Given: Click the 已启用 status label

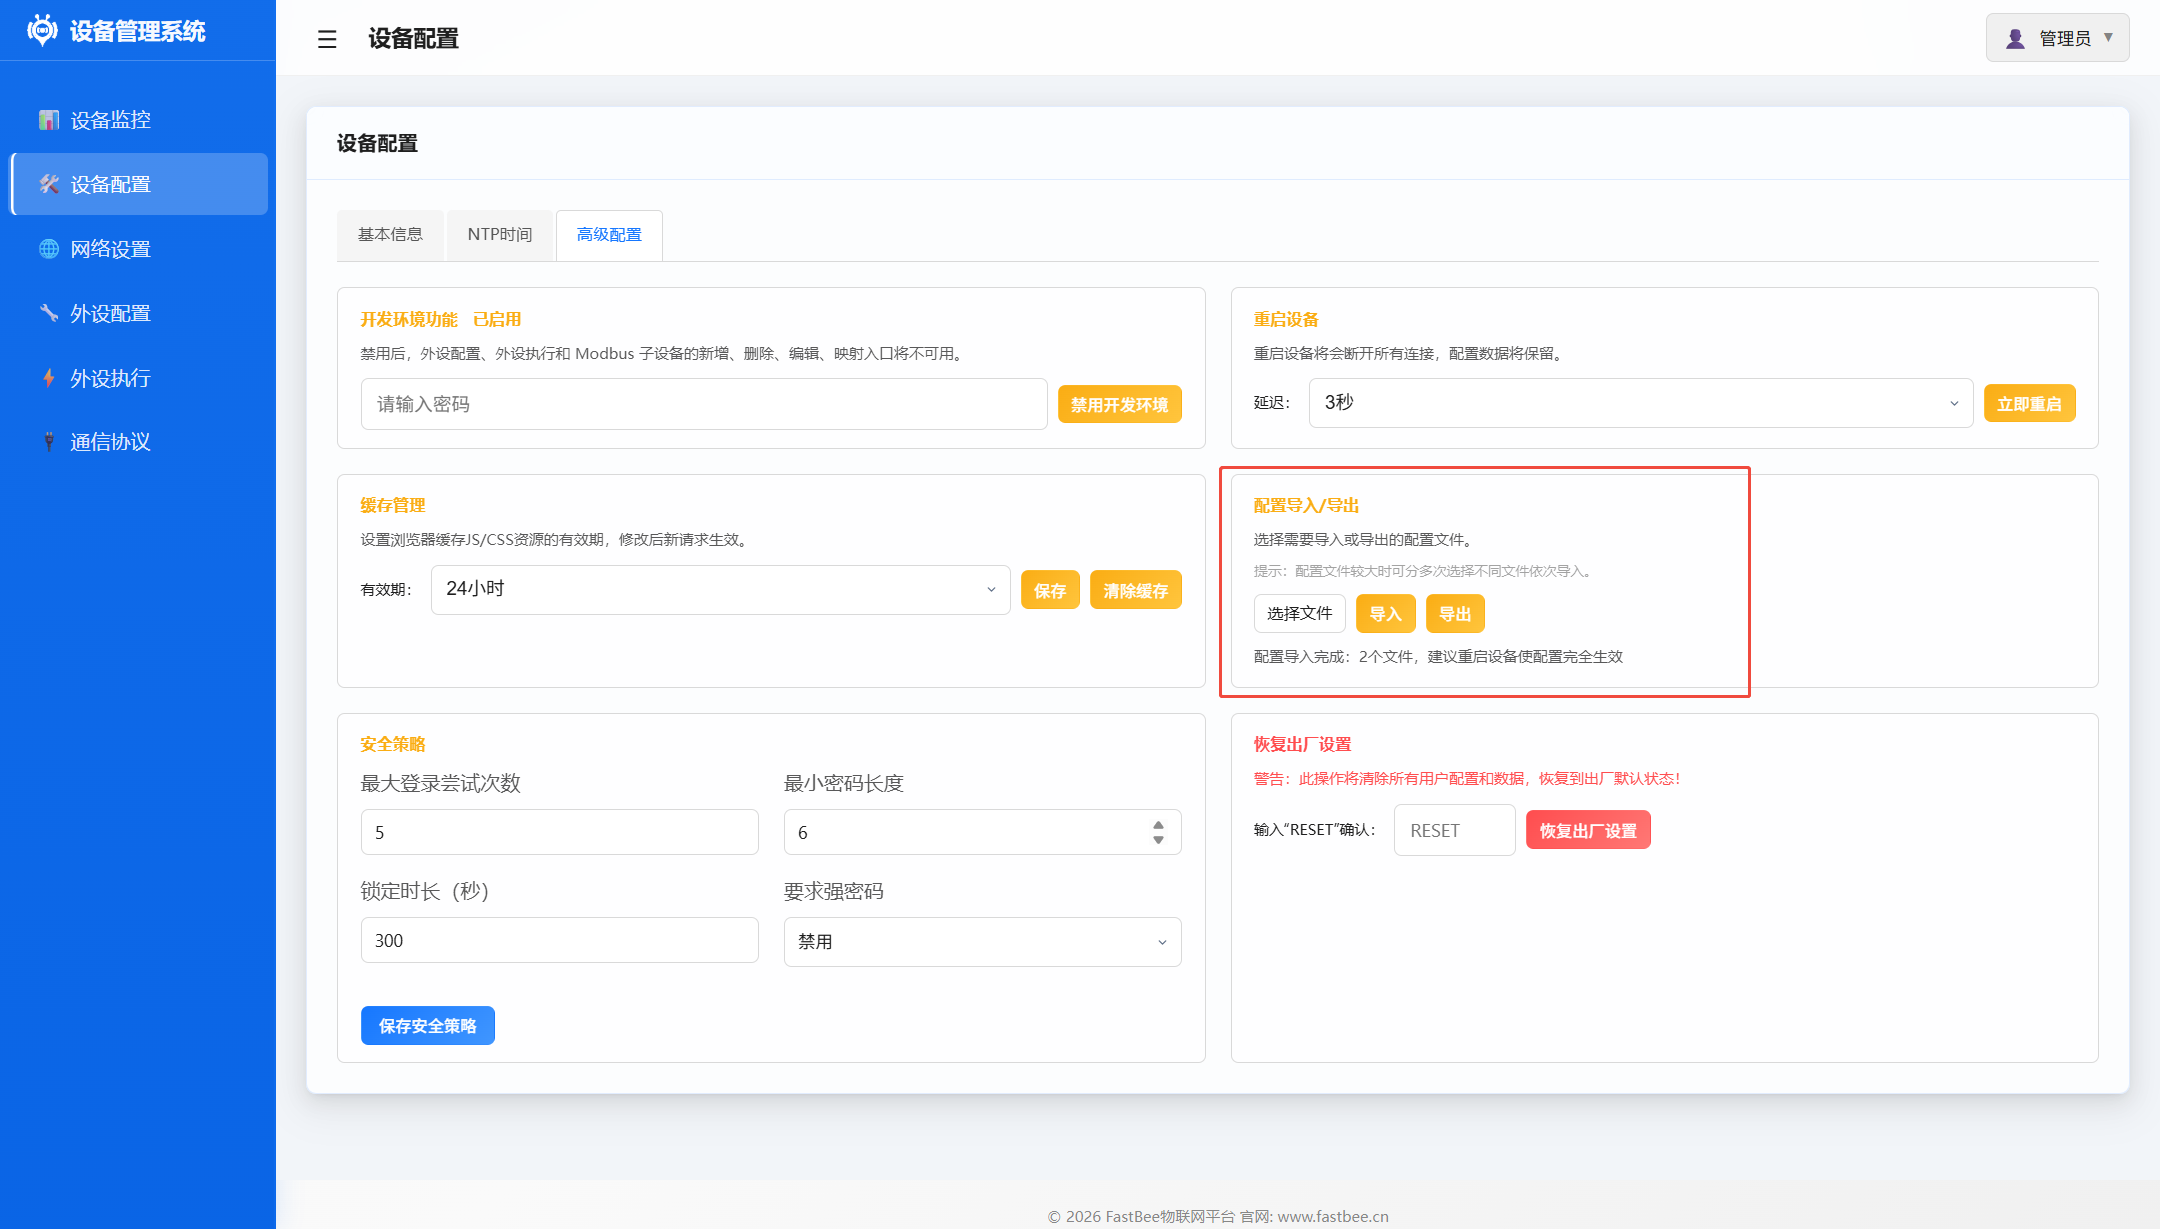Looking at the screenshot, I should click(497, 319).
